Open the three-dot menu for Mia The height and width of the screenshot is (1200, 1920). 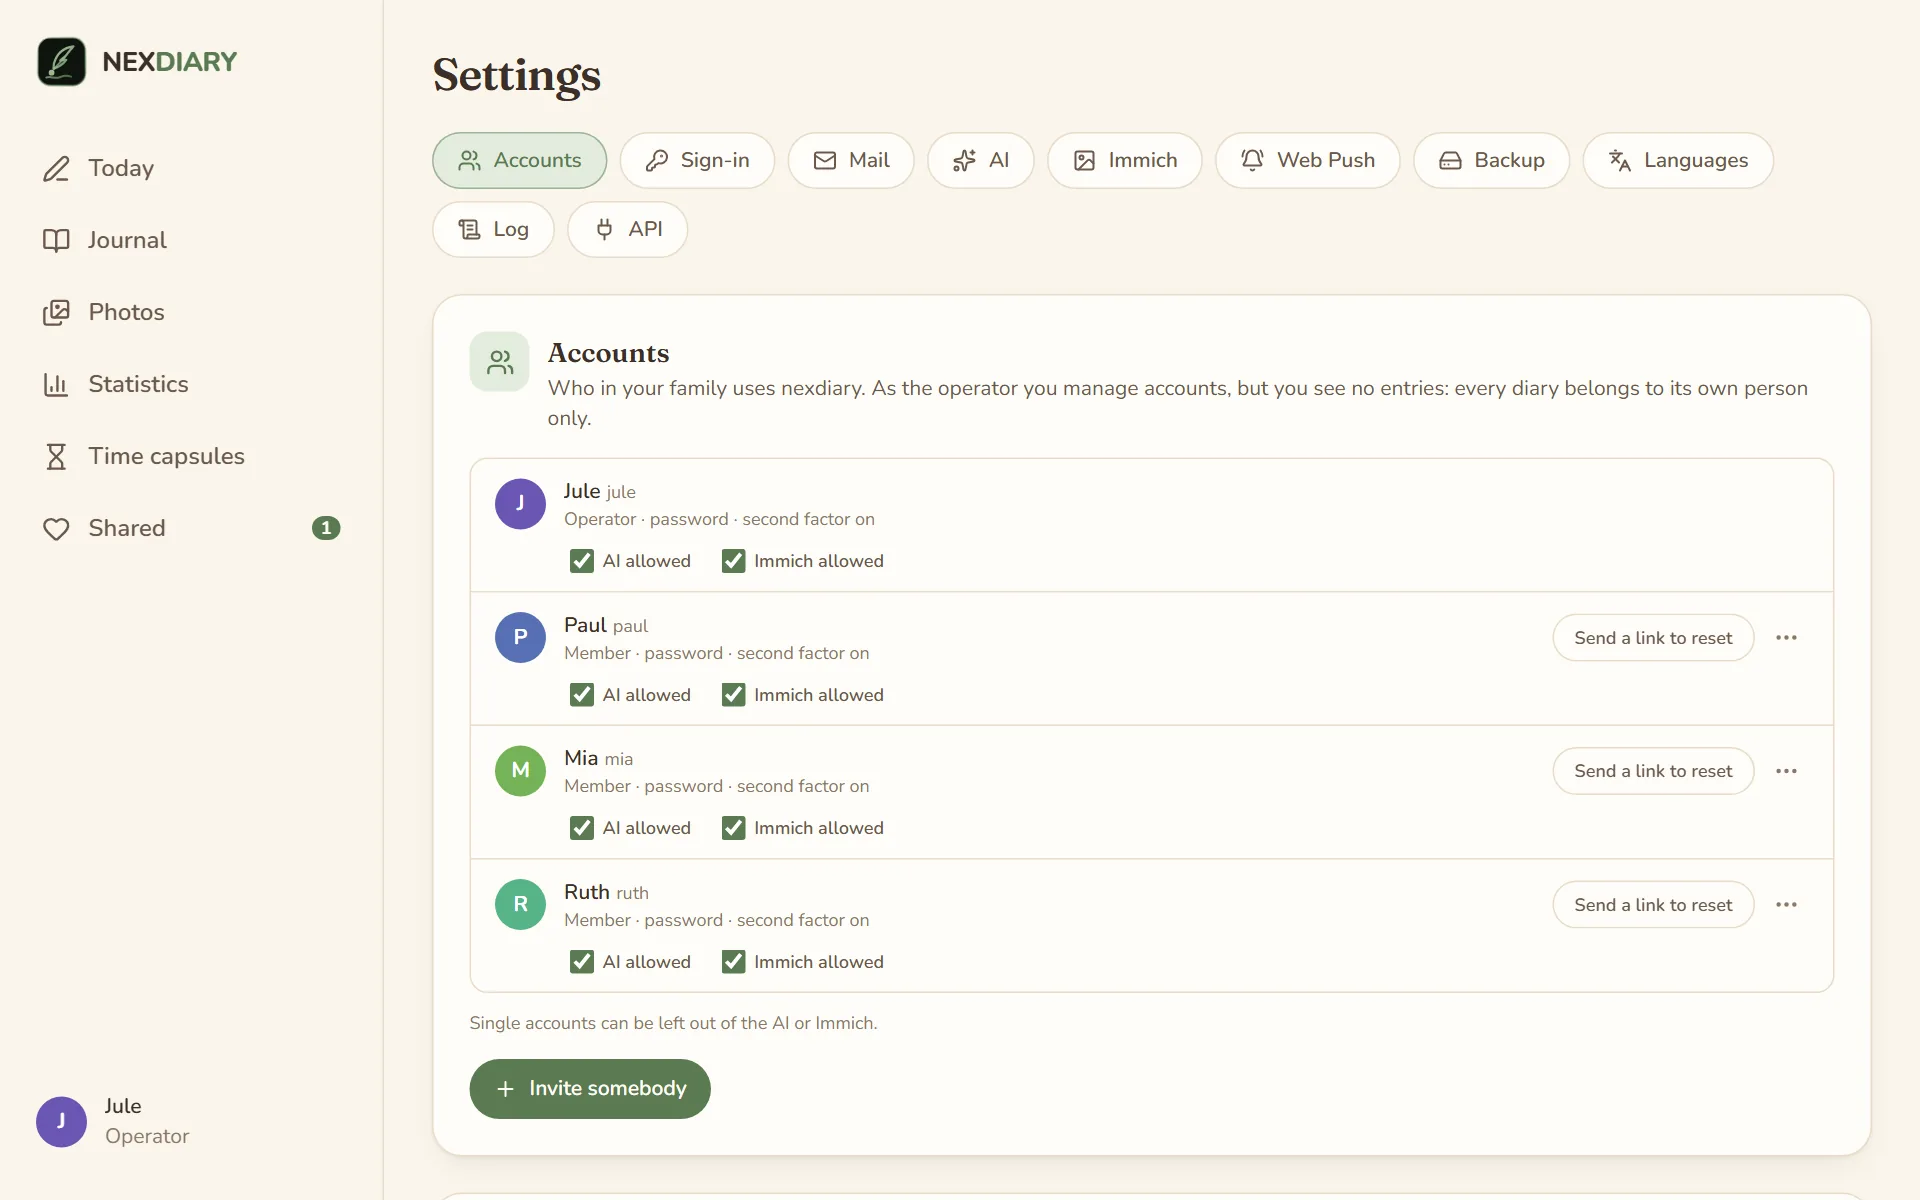coord(1787,771)
